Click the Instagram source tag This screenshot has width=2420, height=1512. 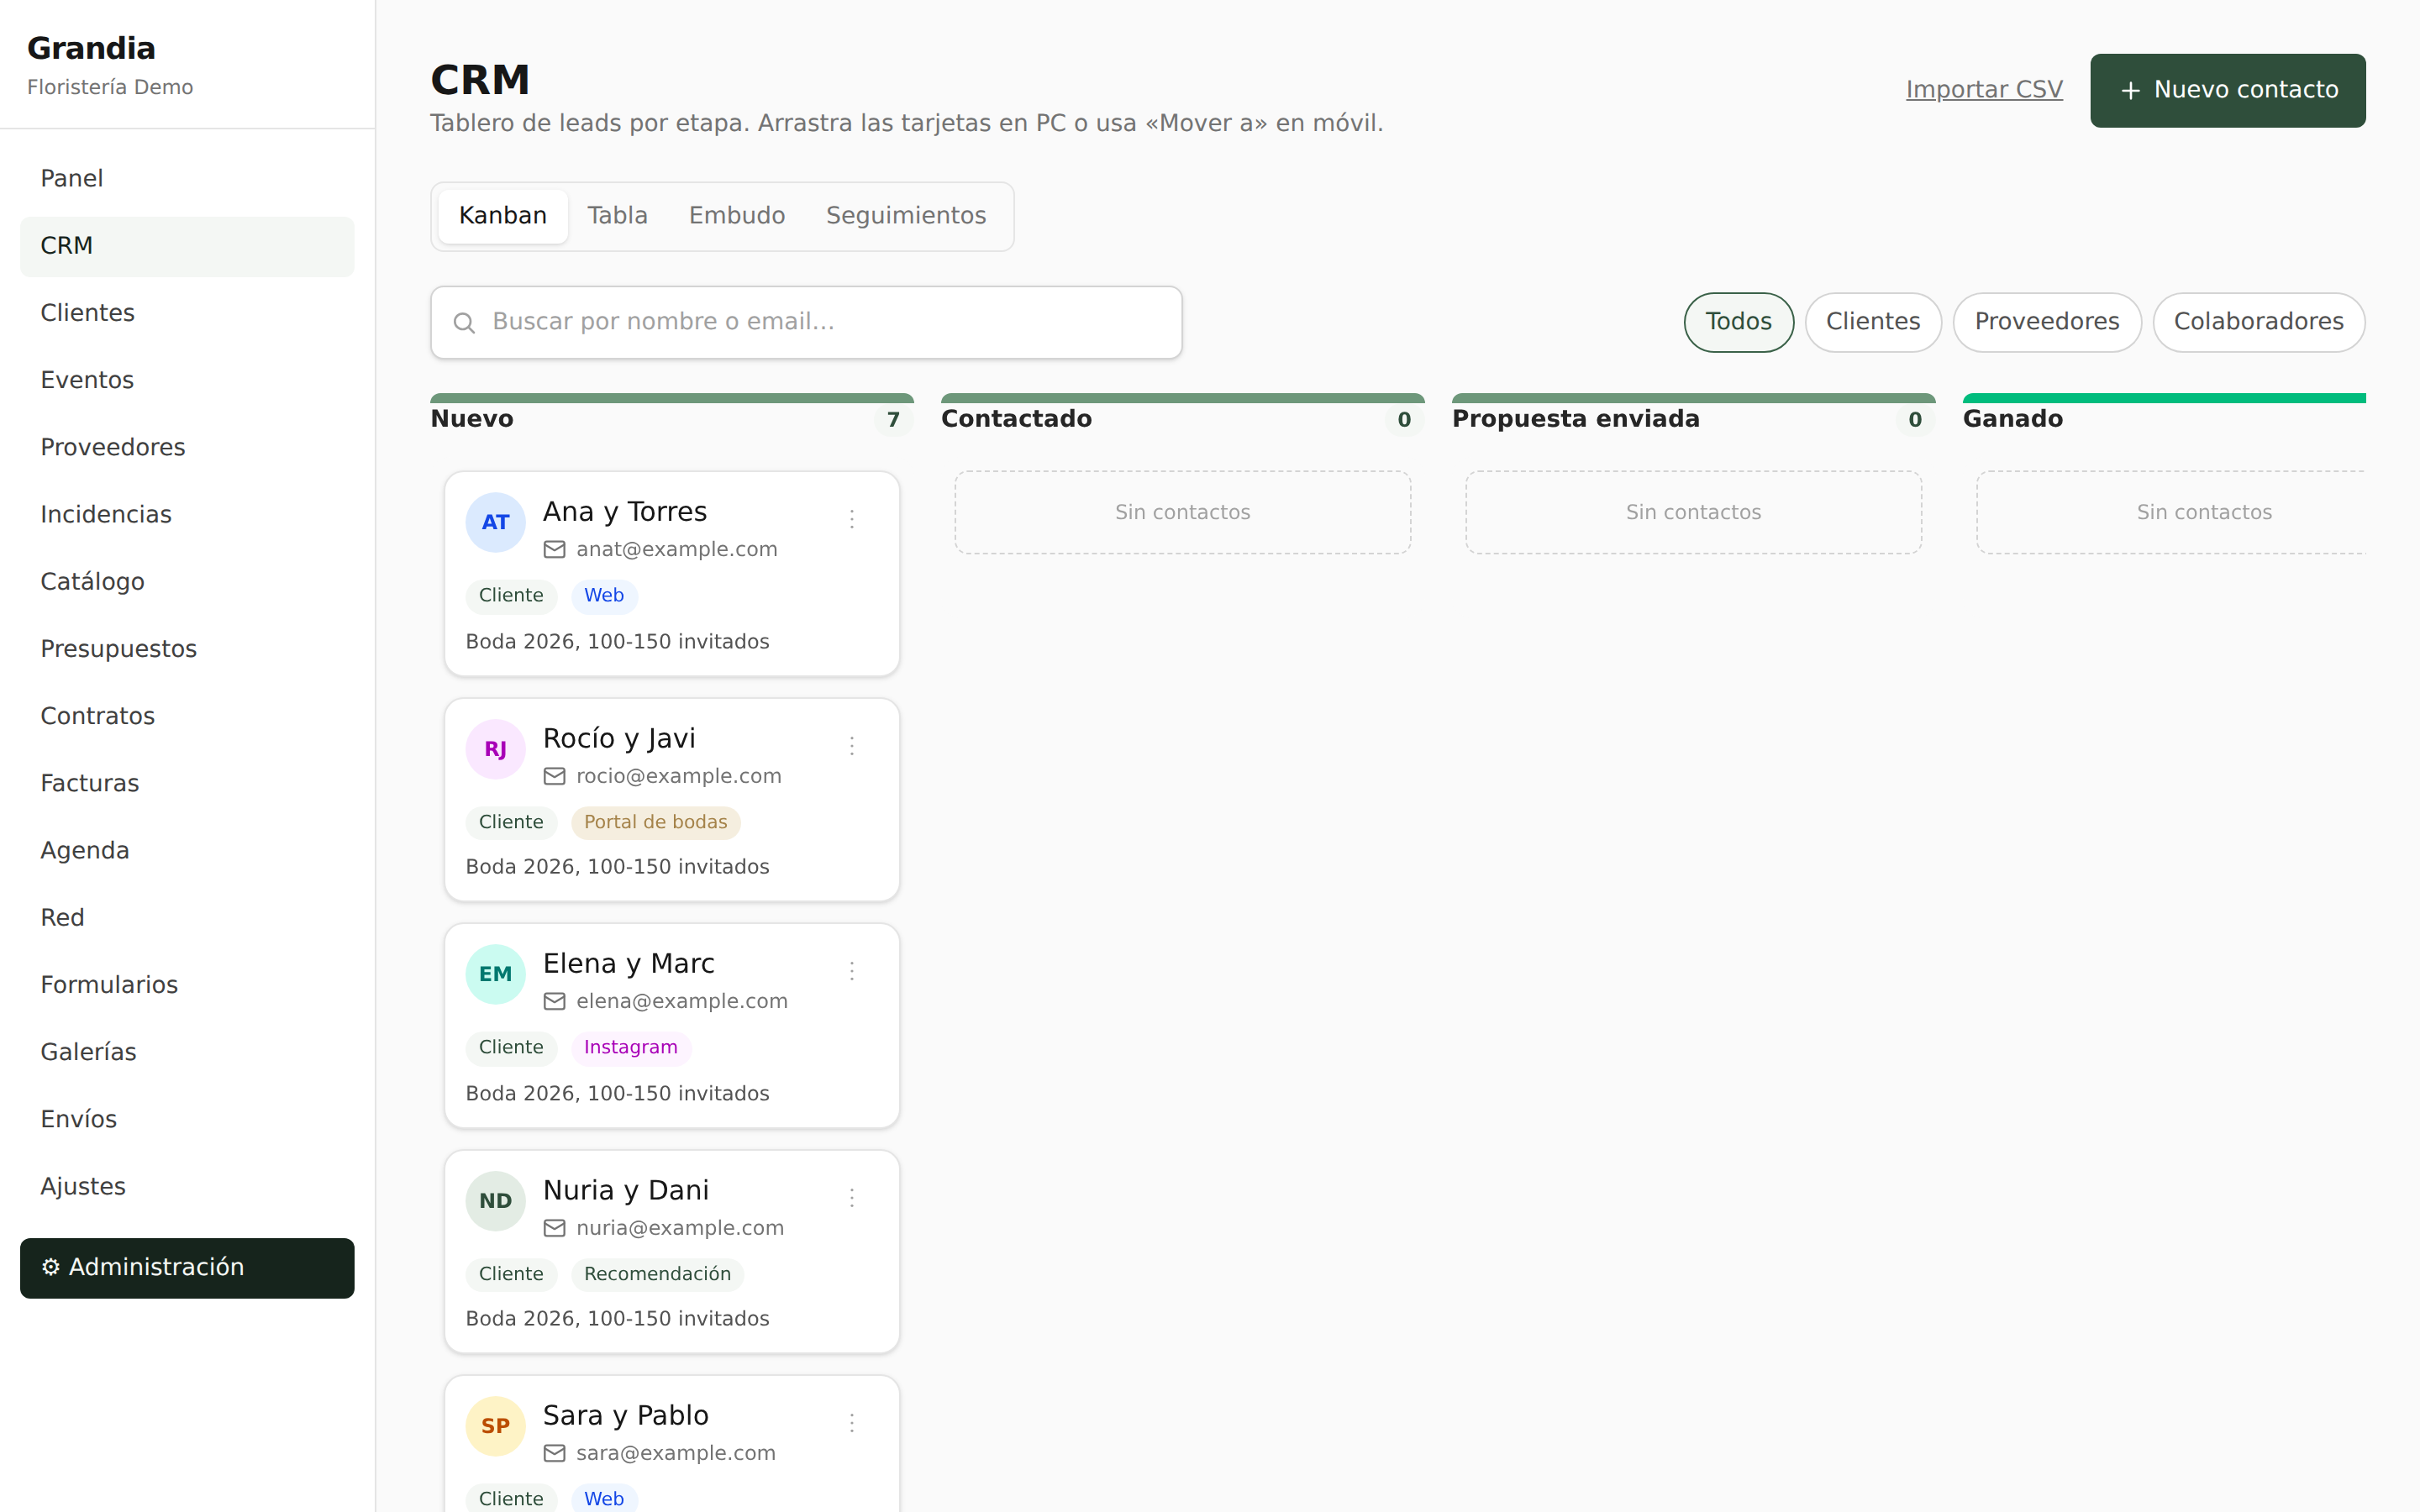[630, 1048]
